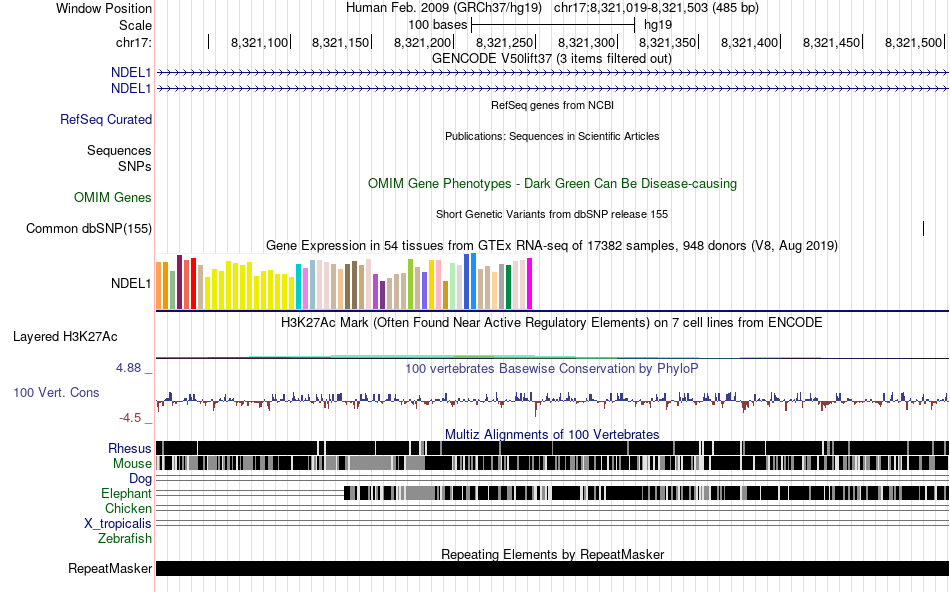
Task: Click the X_tropicalis alignment row label
Action: [118, 524]
